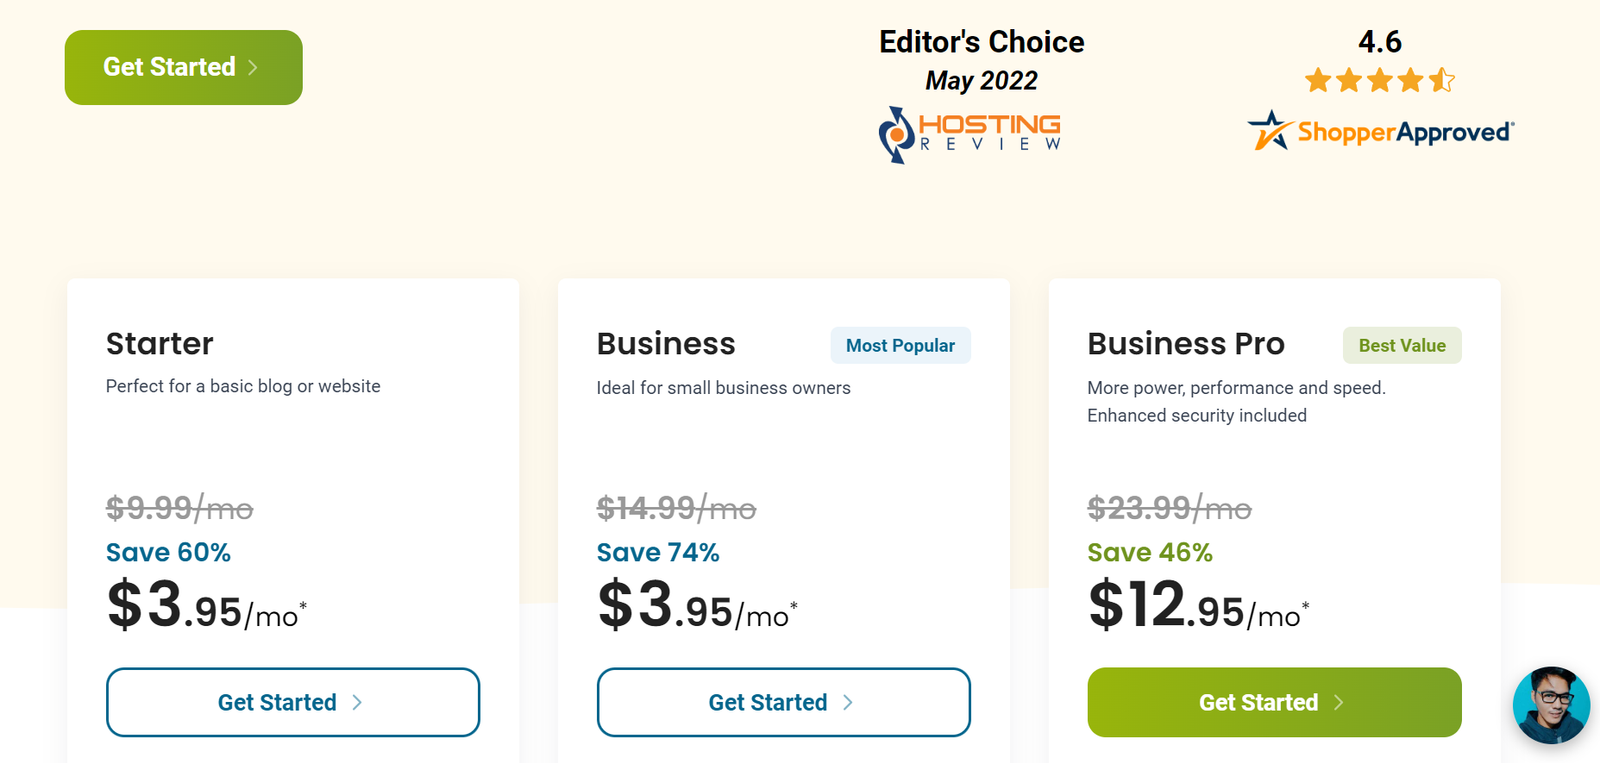The width and height of the screenshot is (1600, 763).
Task: Click the Hosting Review logo
Action: (970, 133)
